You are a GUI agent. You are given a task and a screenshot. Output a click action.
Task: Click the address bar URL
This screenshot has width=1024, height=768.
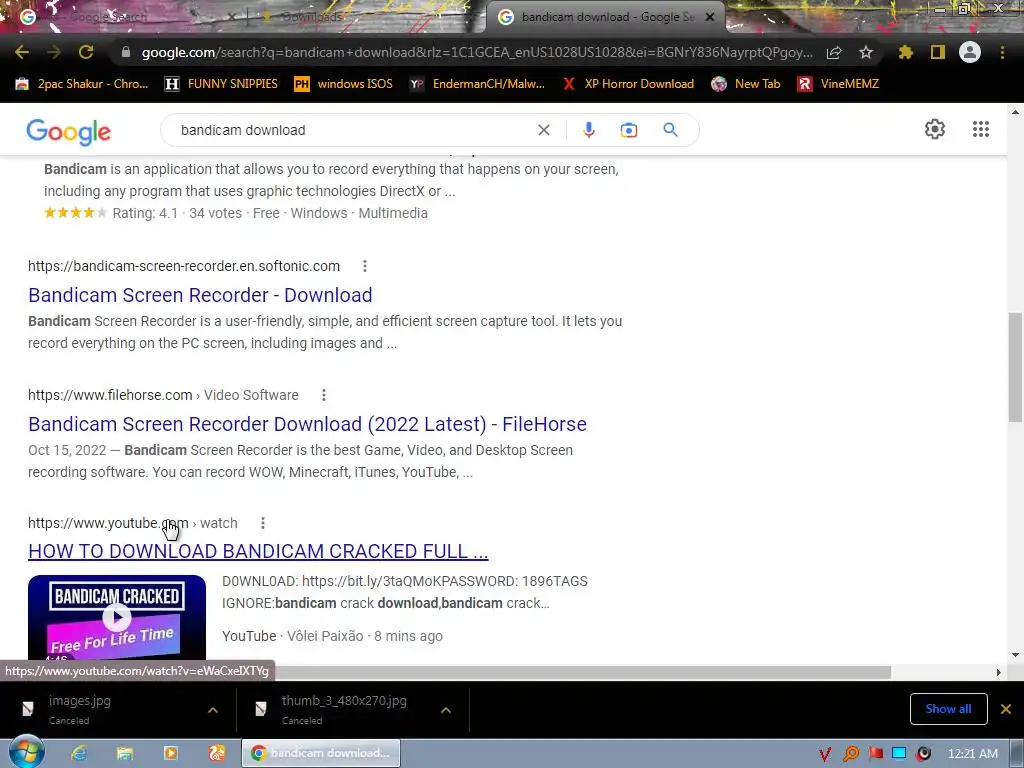point(477,52)
